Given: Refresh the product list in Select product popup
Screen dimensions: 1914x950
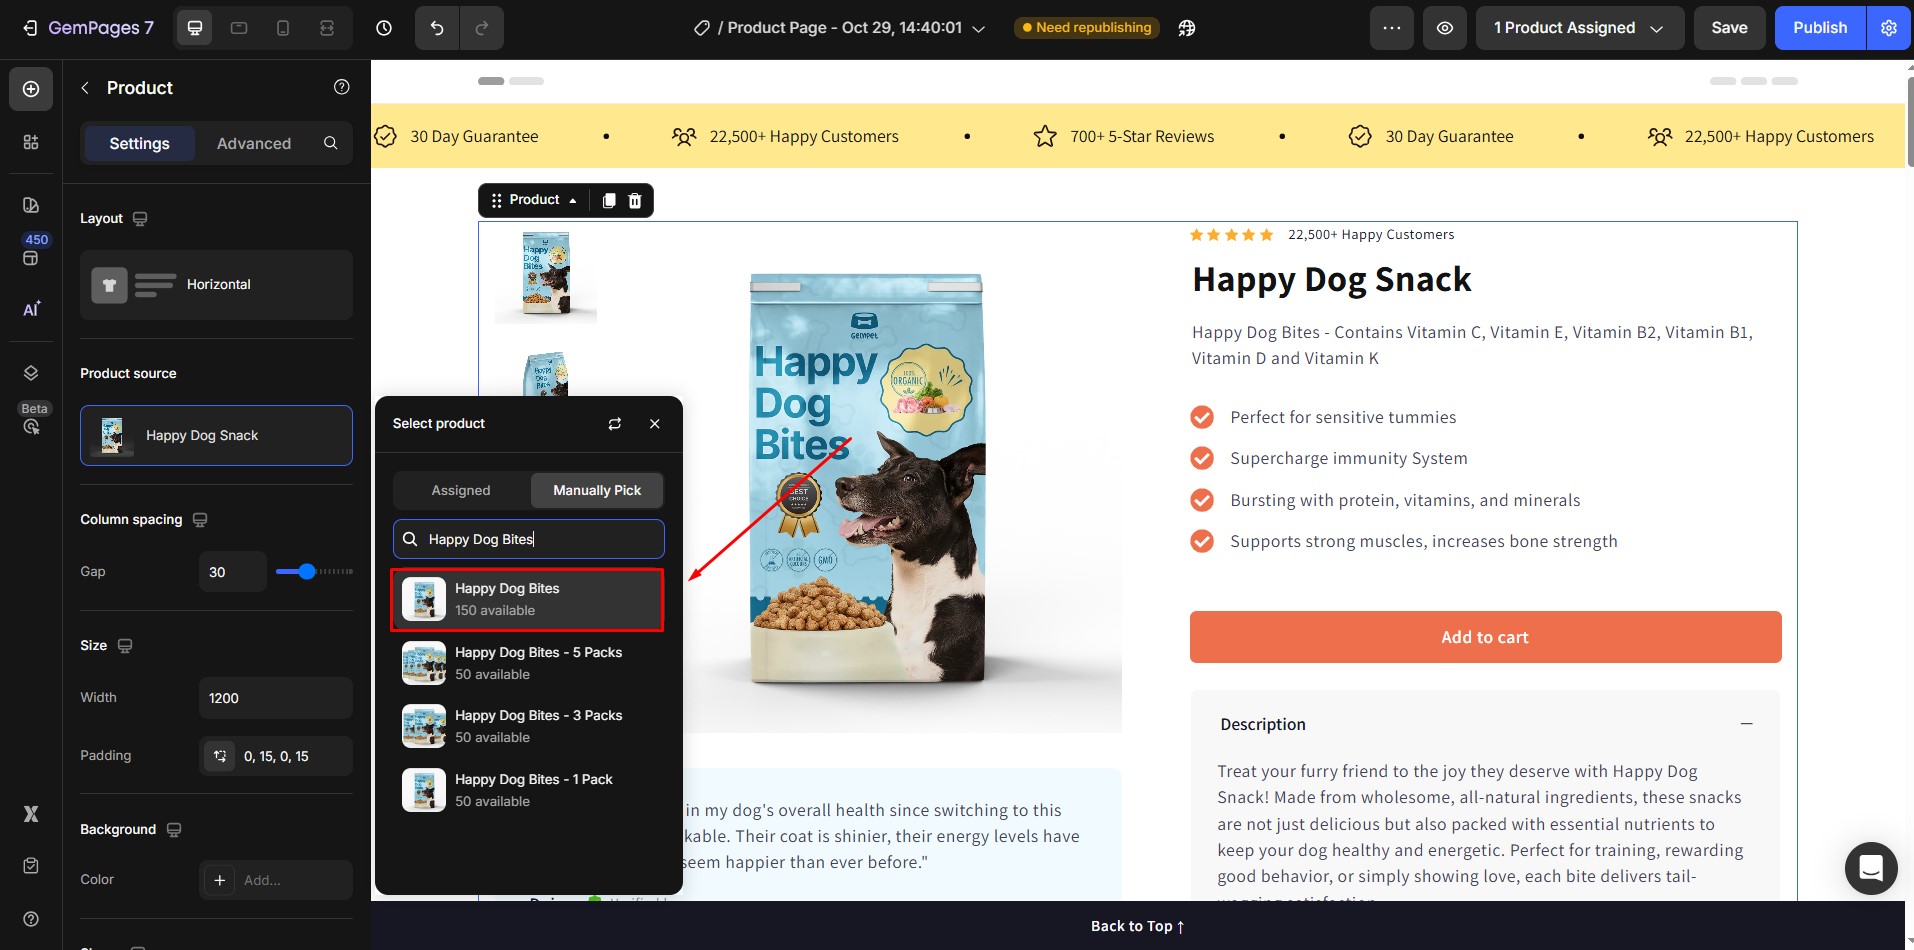Looking at the screenshot, I should (x=614, y=424).
